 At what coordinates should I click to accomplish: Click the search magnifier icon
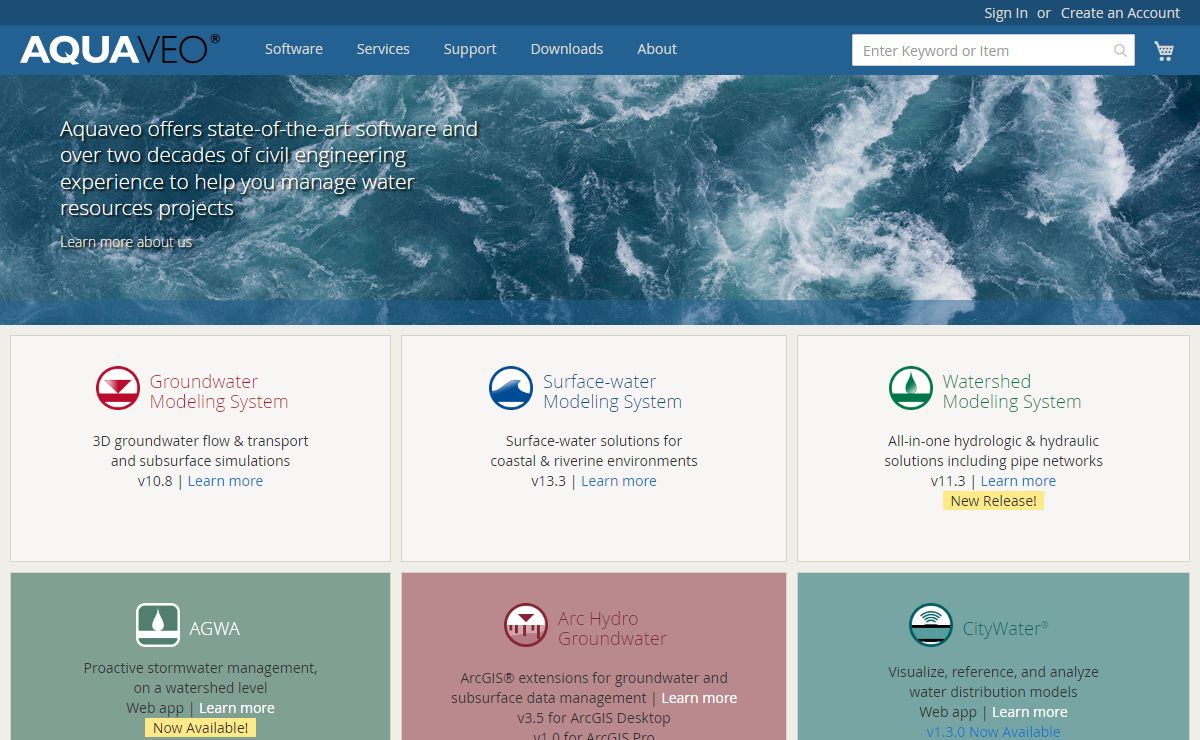[1121, 51]
